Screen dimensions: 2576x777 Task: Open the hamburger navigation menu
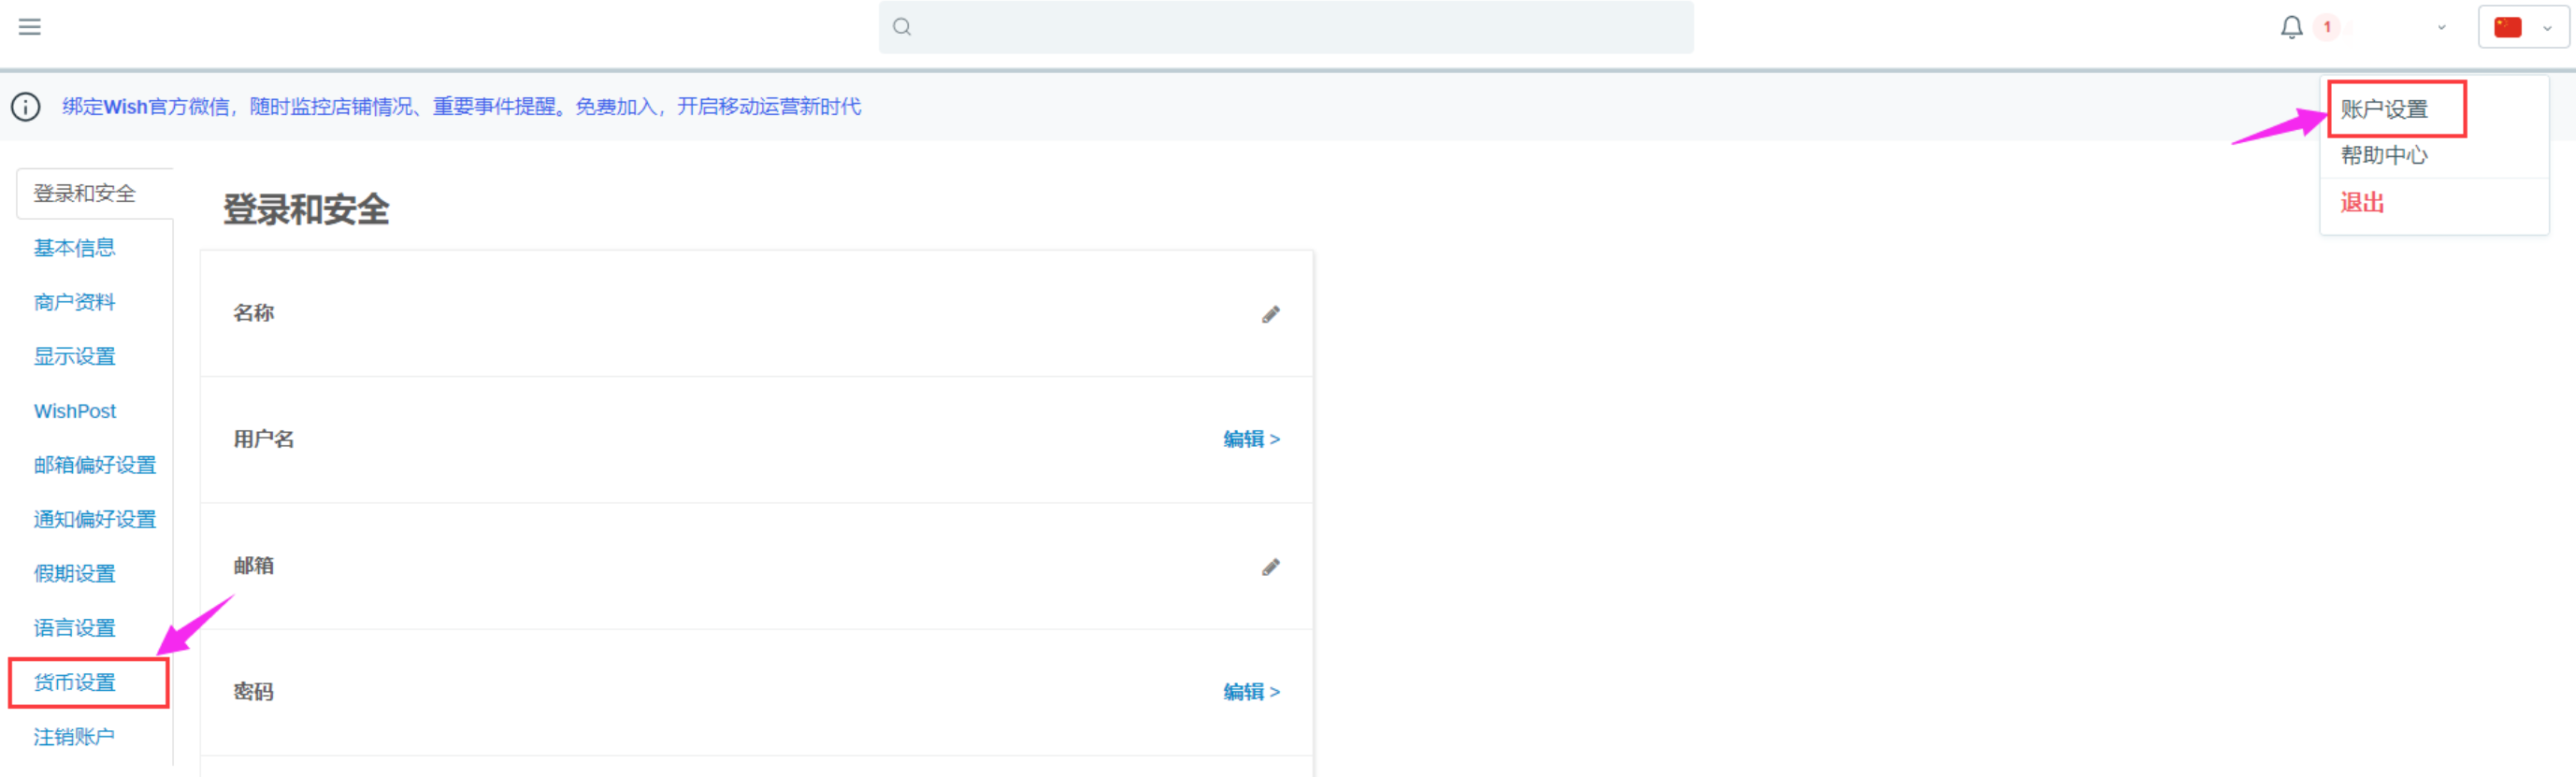(x=30, y=27)
